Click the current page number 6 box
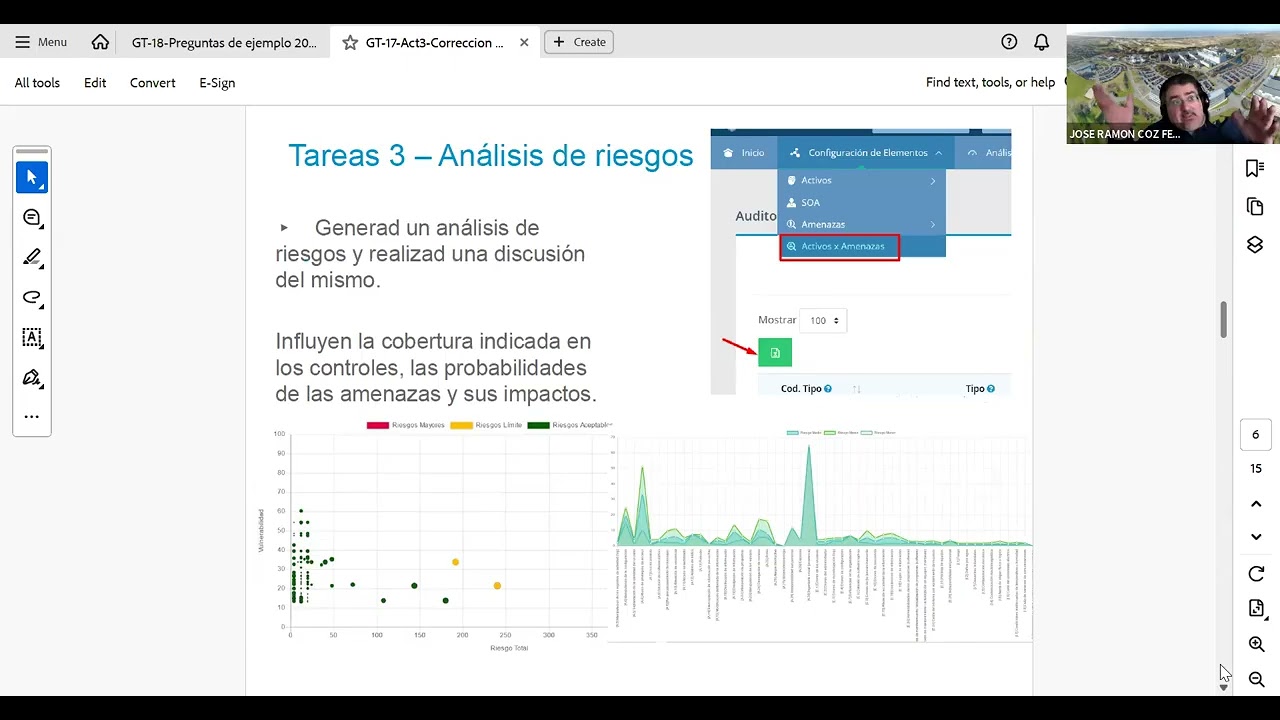 click(x=1256, y=435)
